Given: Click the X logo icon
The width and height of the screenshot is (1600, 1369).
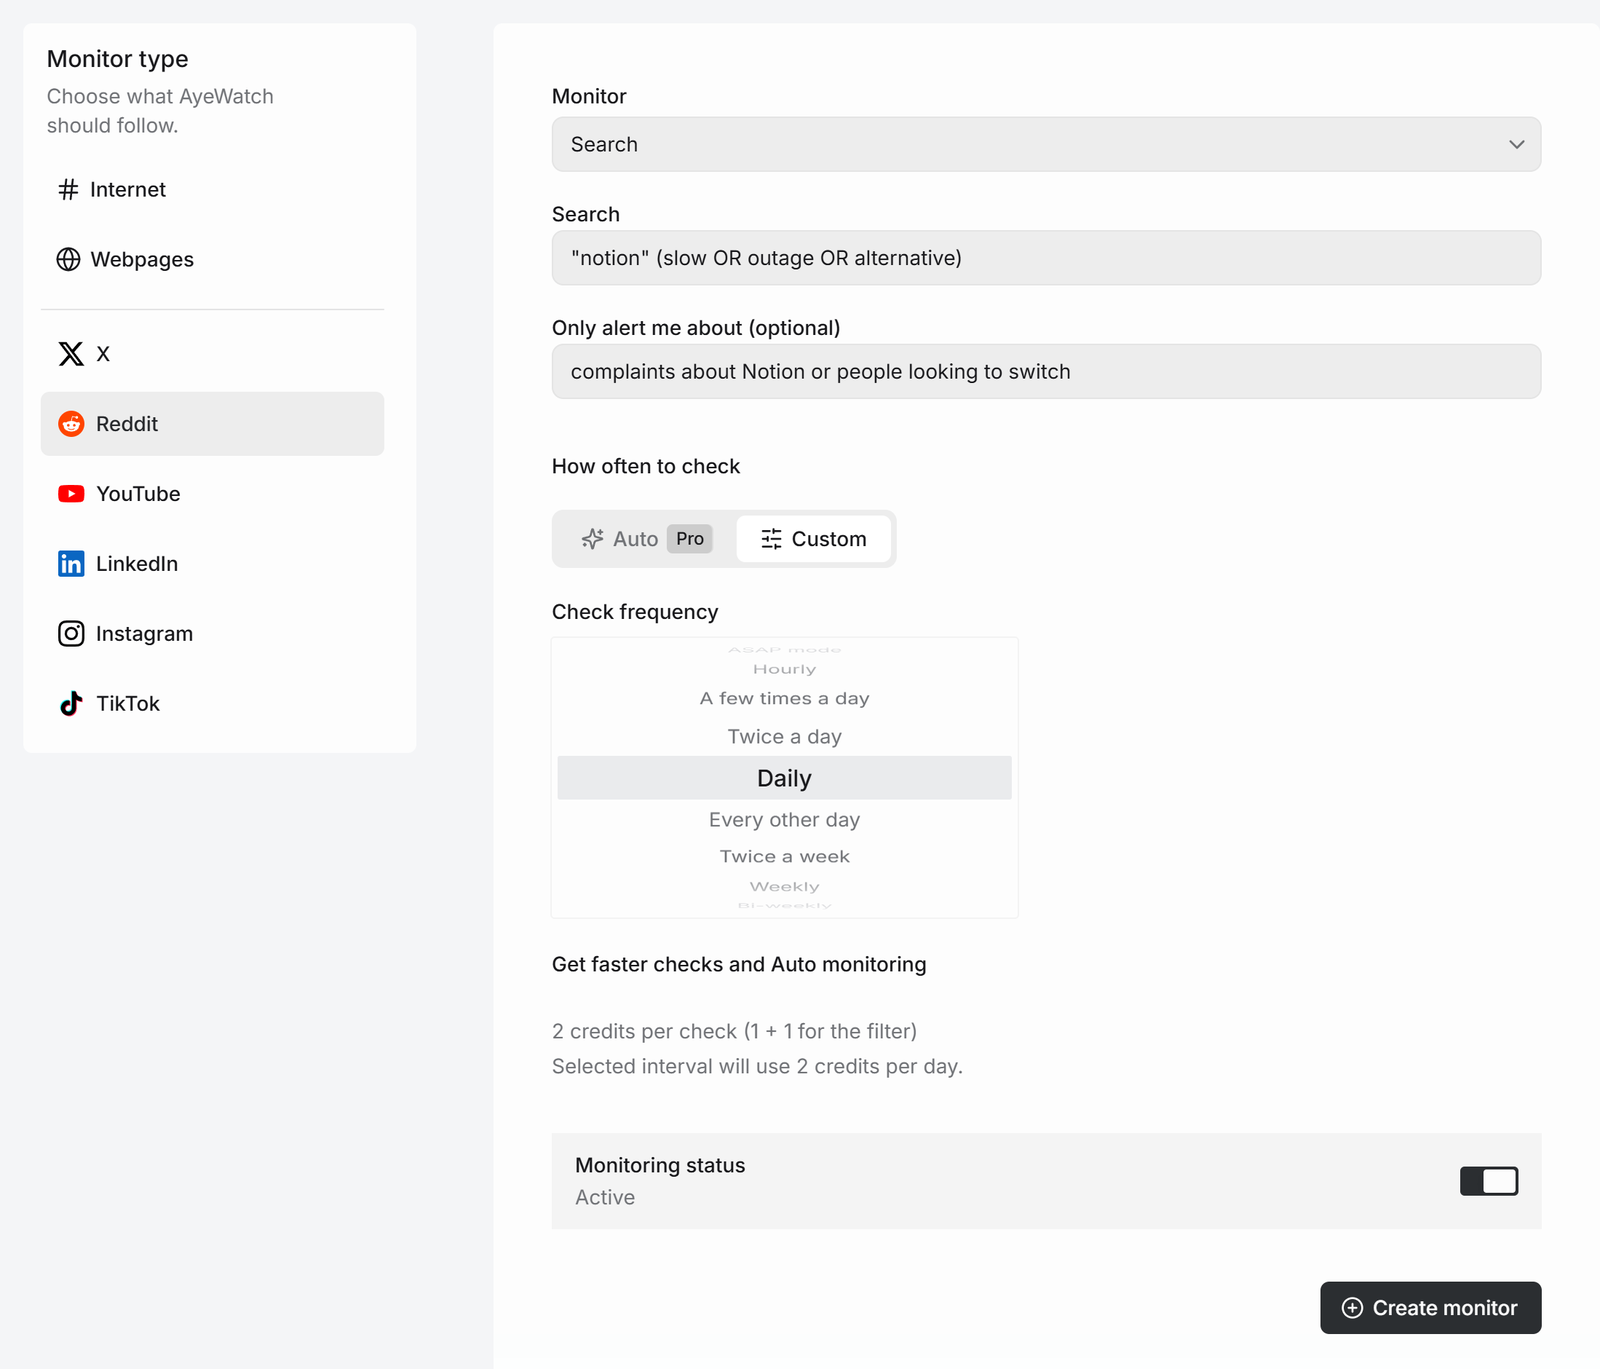Looking at the screenshot, I should 71,353.
